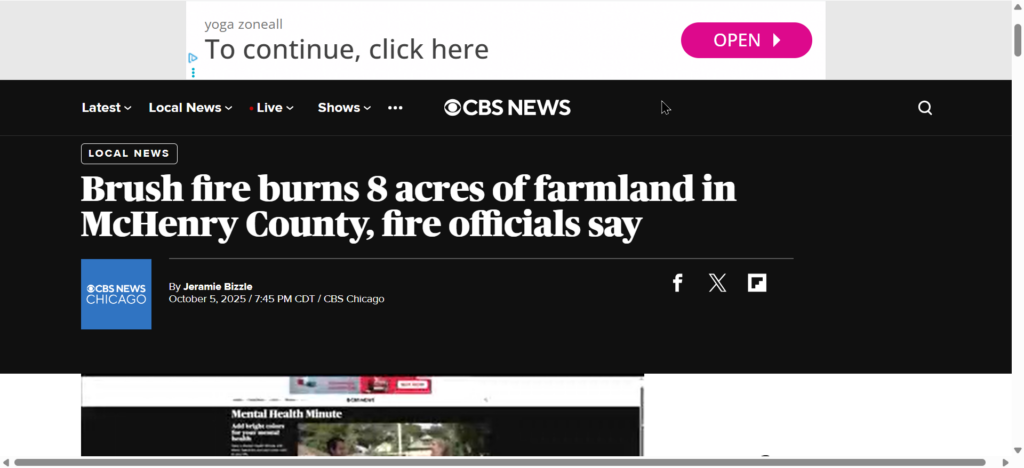Expand the Live dropdown
This screenshot has height=468, width=1024.
272,108
